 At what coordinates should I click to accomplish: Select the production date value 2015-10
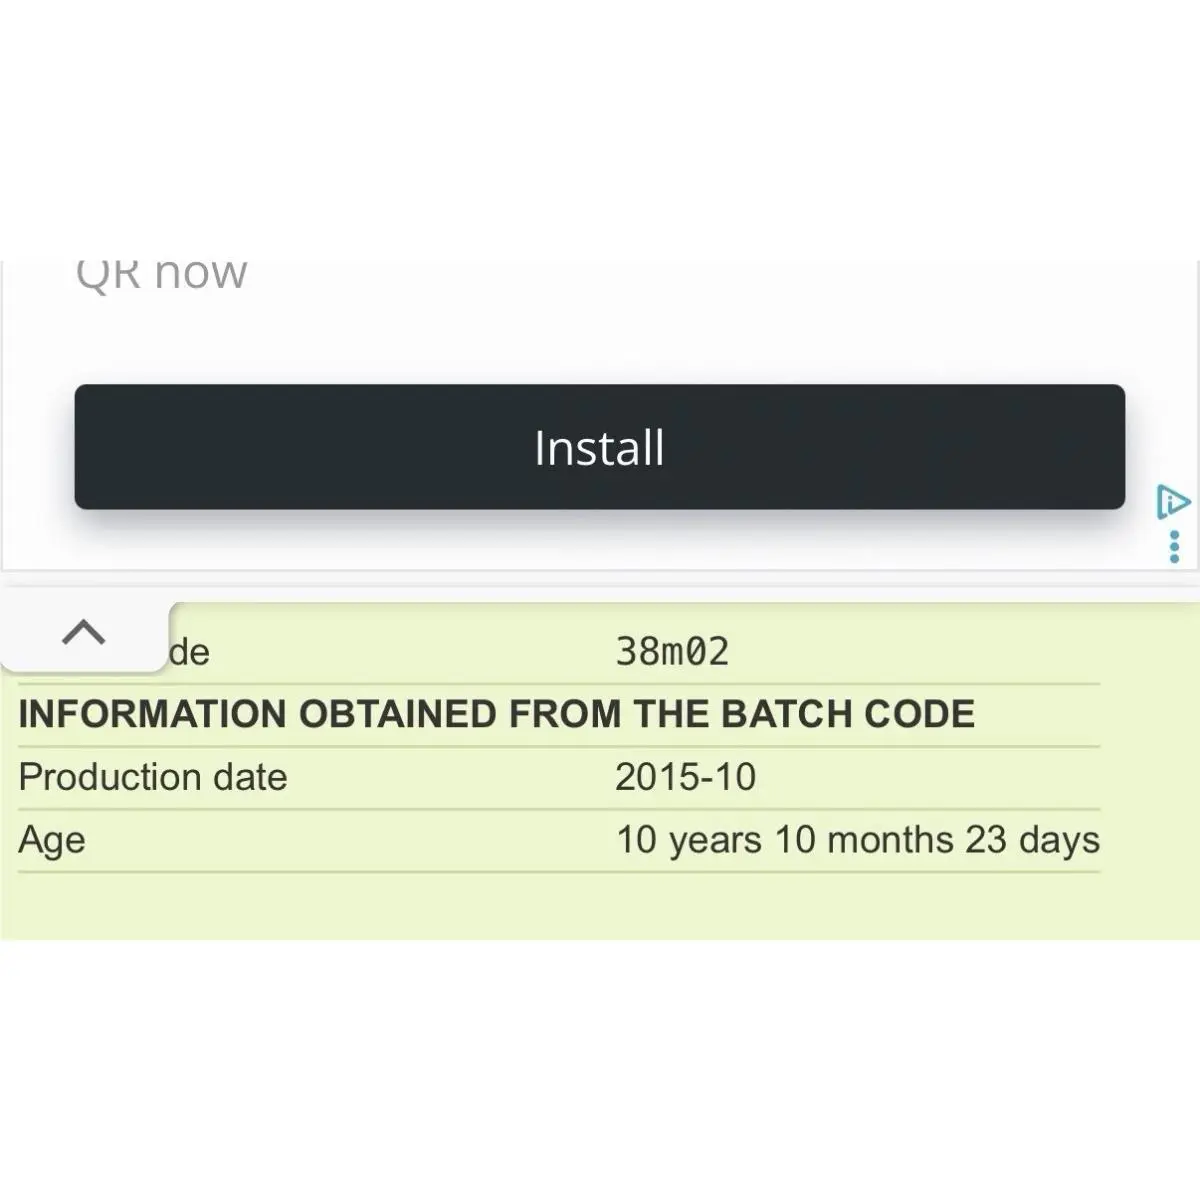click(686, 777)
